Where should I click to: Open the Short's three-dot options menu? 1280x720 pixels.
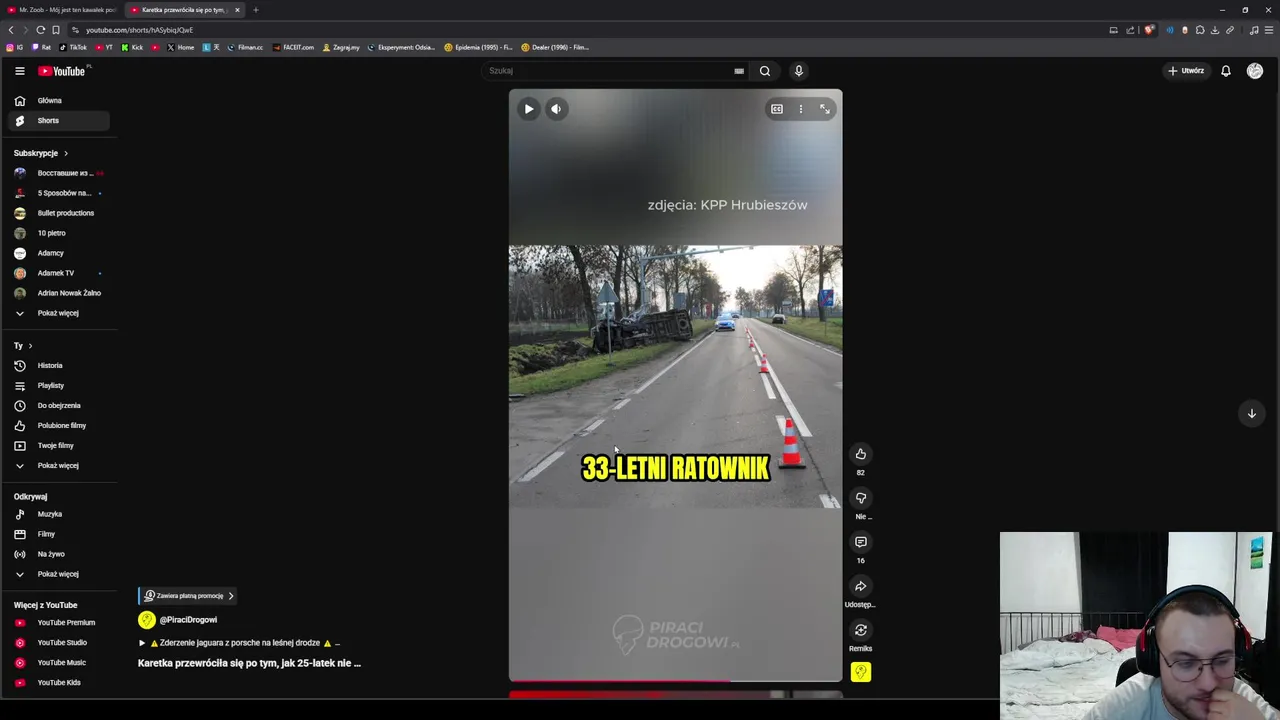pos(801,109)
